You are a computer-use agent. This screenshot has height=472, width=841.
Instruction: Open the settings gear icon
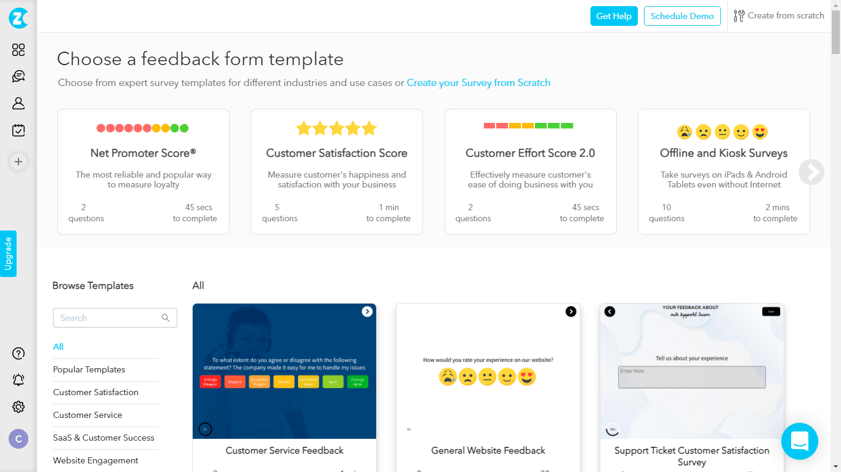(x=18, y=407)
